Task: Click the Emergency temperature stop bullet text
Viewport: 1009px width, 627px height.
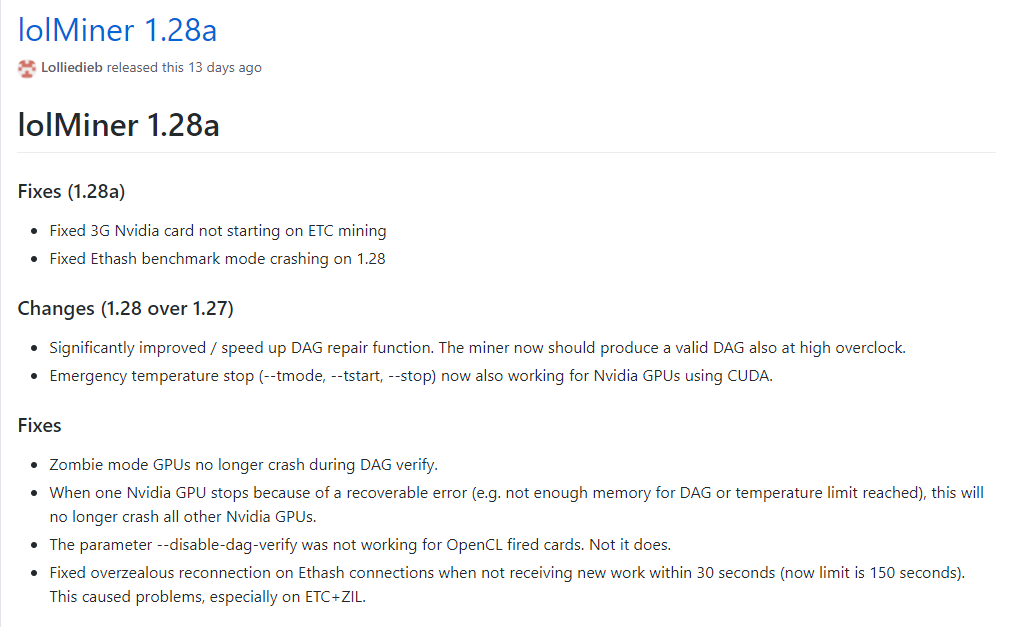Action: (411, 376)
